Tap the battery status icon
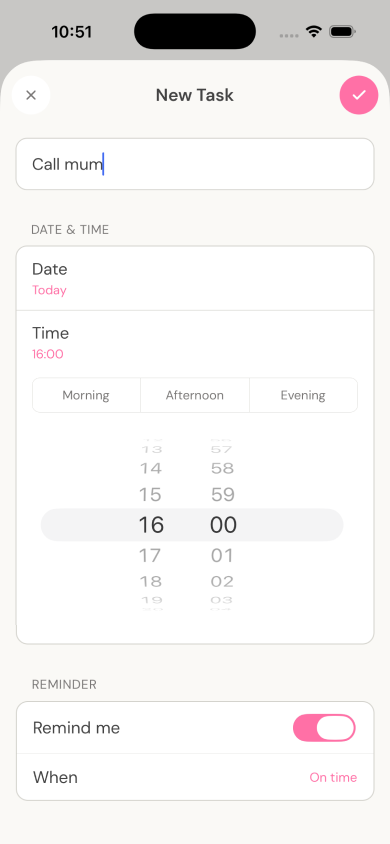The image size is (390, 844). click(341, 32)
